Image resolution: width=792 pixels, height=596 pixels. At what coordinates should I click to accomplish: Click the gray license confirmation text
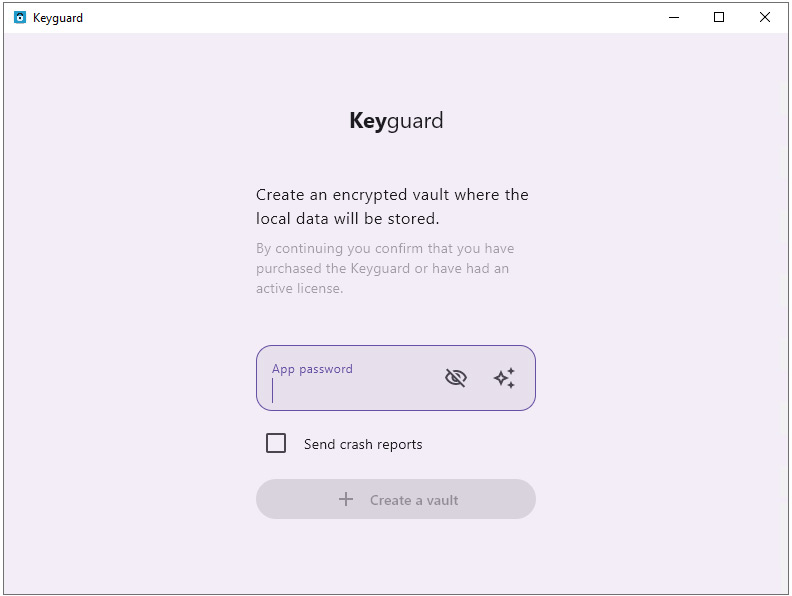(385, 268)
